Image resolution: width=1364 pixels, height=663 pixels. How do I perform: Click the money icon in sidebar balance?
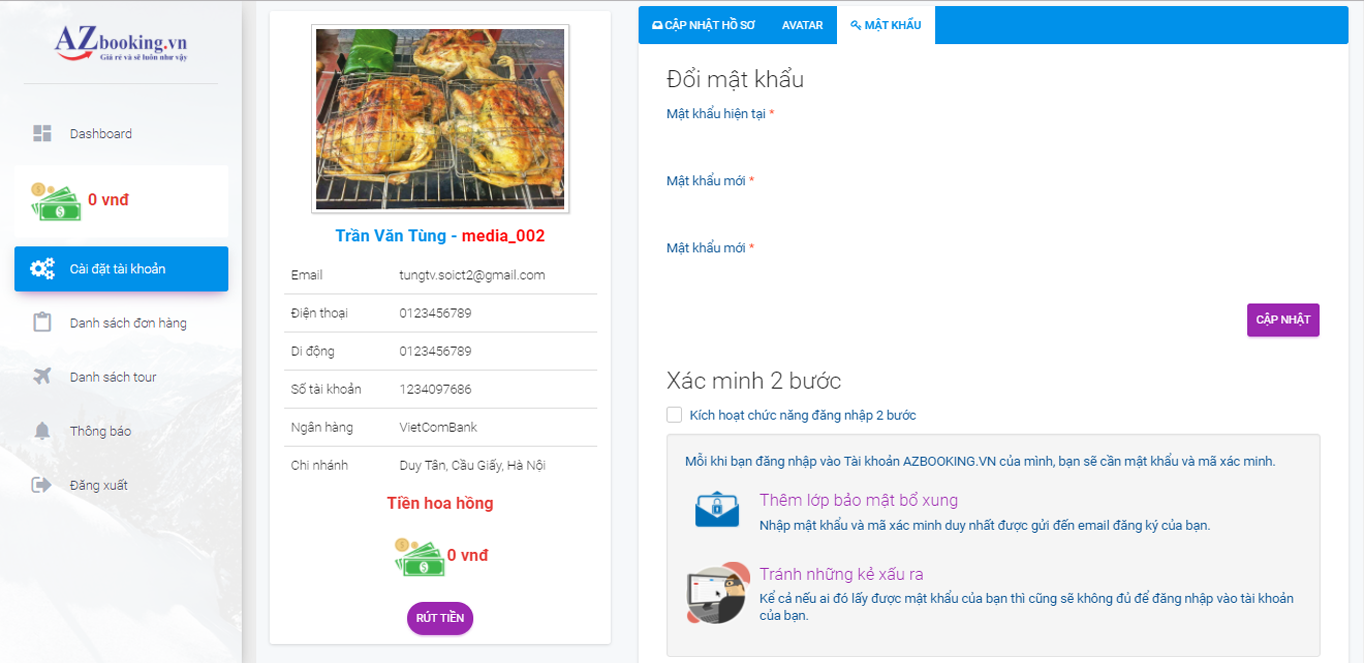tap(54, 201)
